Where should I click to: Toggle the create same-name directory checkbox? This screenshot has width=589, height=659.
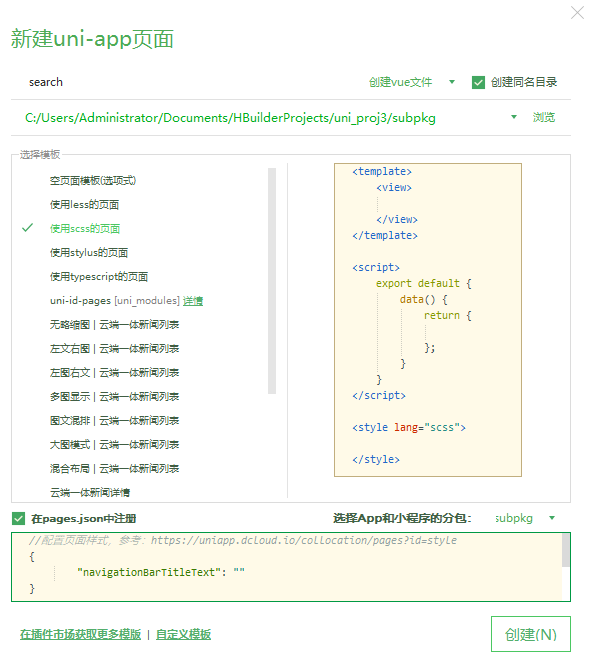[x=478, y=82]
